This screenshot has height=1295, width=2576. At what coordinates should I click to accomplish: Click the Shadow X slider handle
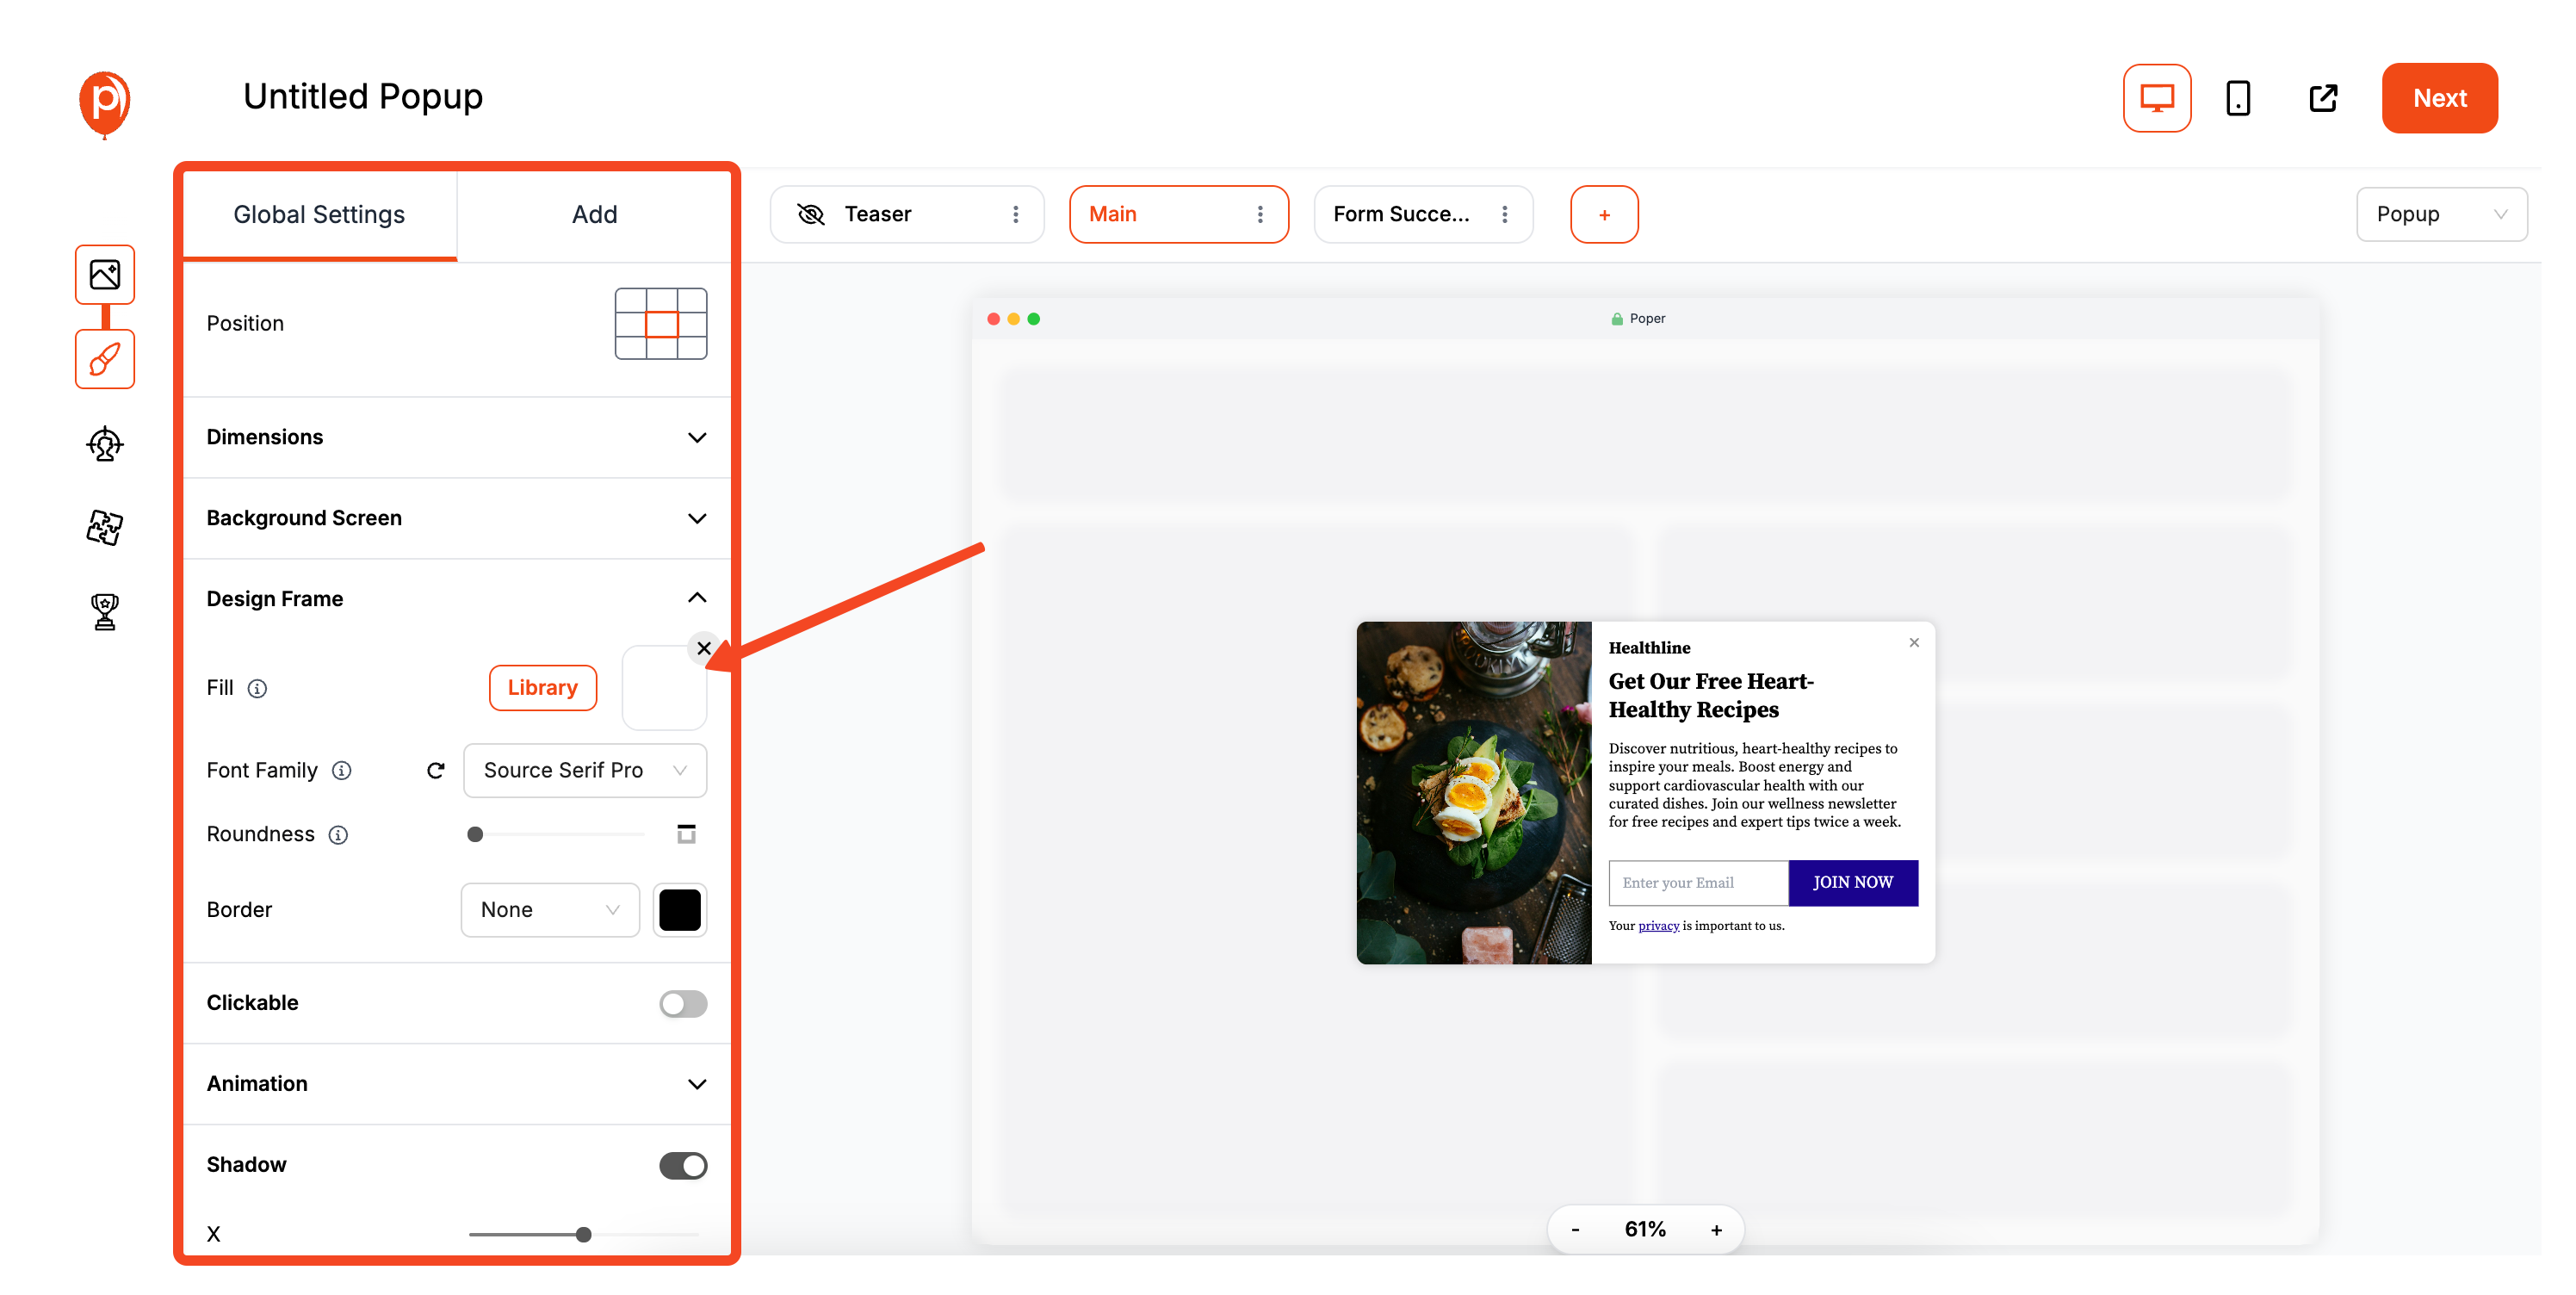(583, 1234)
